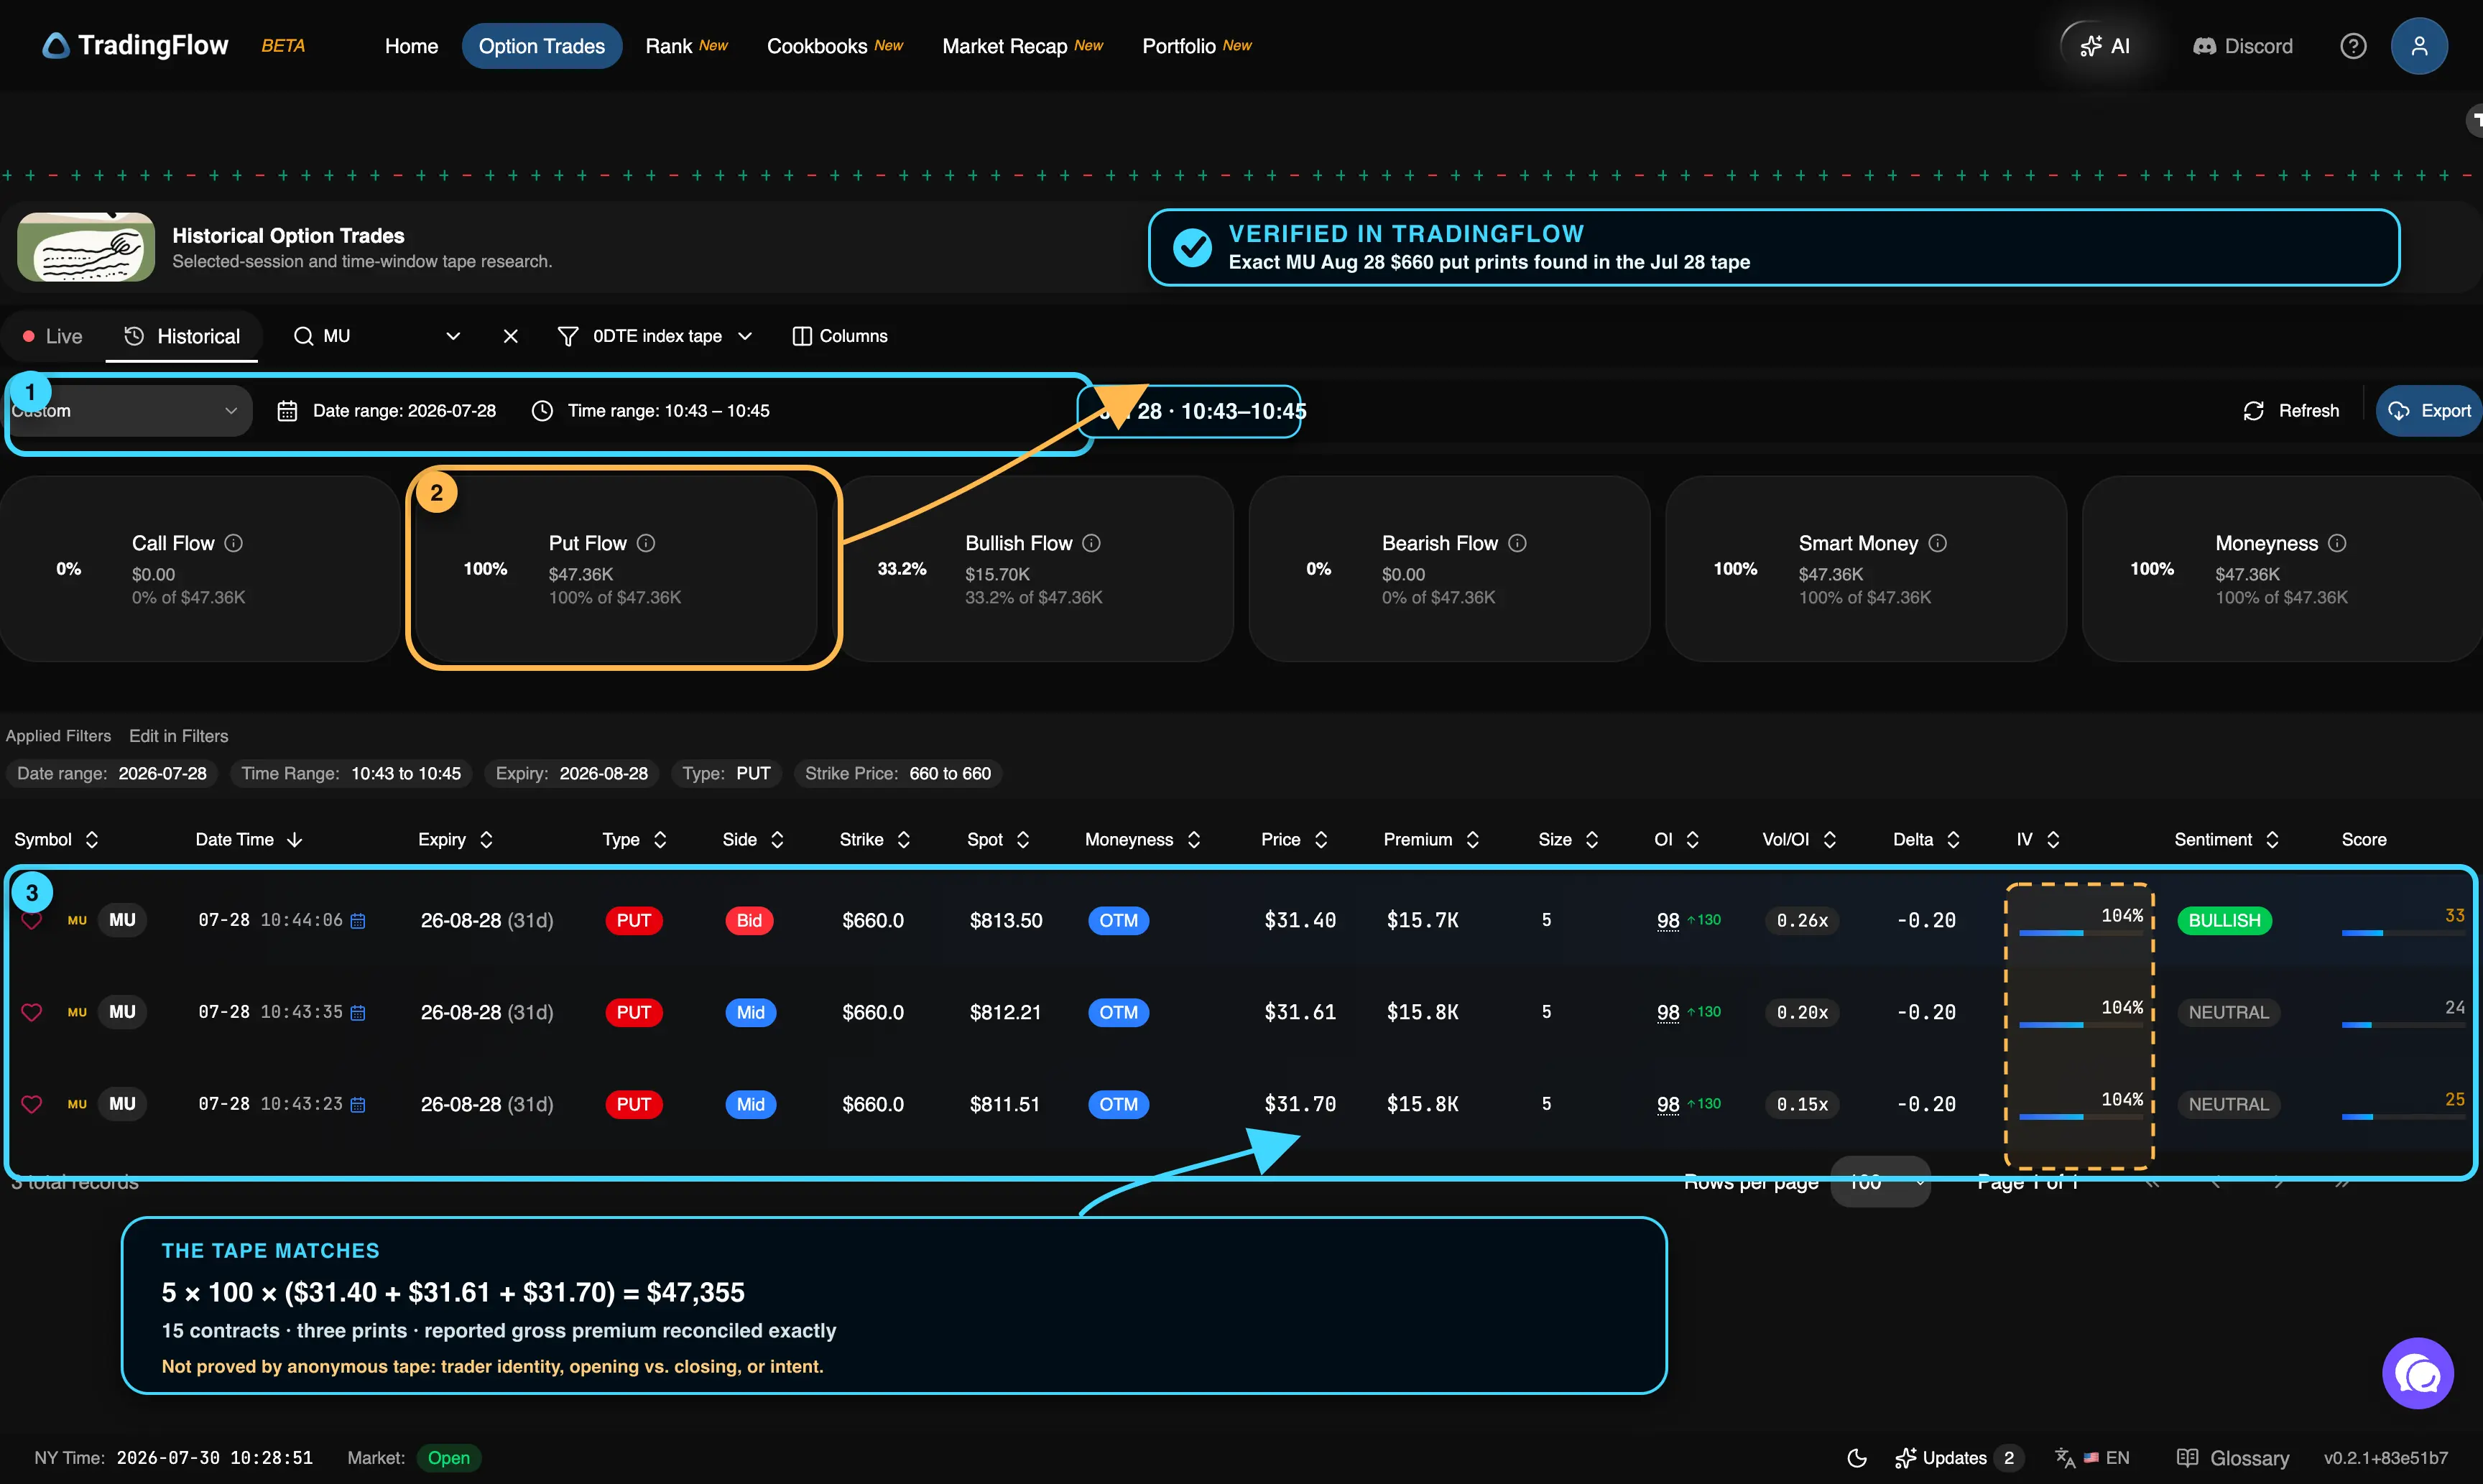Sort by Sentiment column
Screen dimensions: 2483x1484
pos(2226,840)
